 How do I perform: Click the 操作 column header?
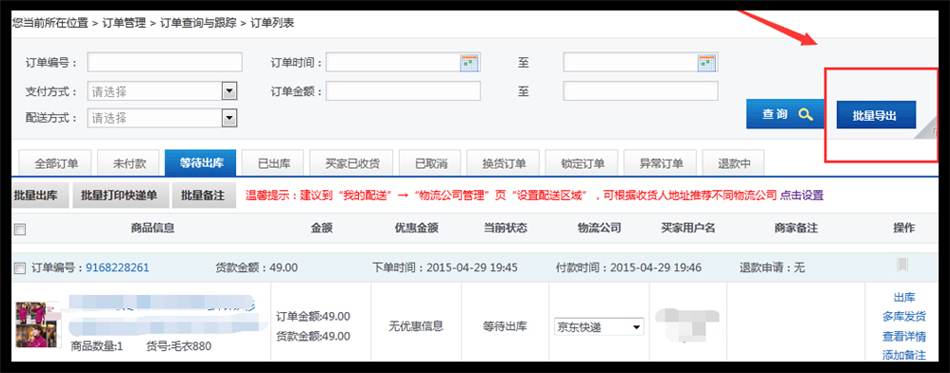(x=904, y=228)
